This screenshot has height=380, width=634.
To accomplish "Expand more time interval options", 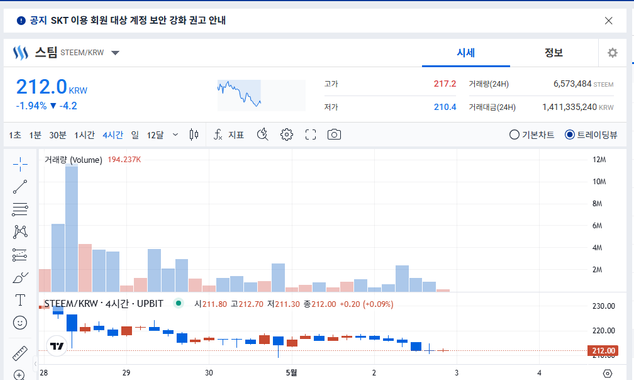I will tap(175, 135).
